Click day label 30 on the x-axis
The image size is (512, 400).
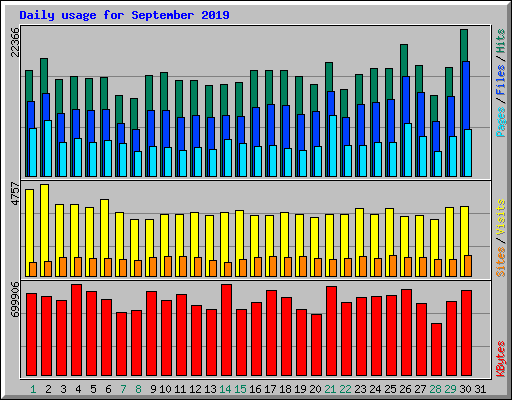(465, 389)
